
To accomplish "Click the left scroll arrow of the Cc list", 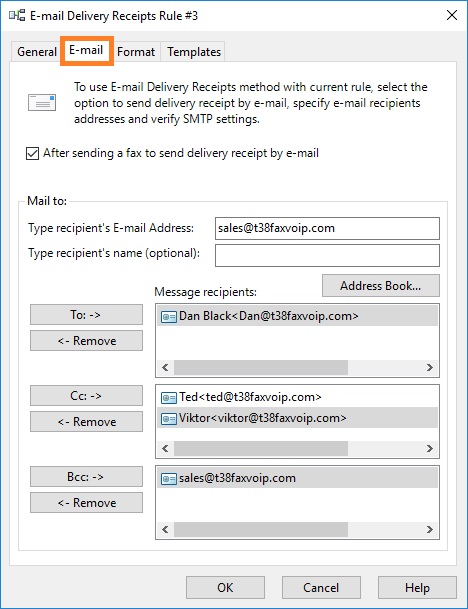I will [165, 449].
